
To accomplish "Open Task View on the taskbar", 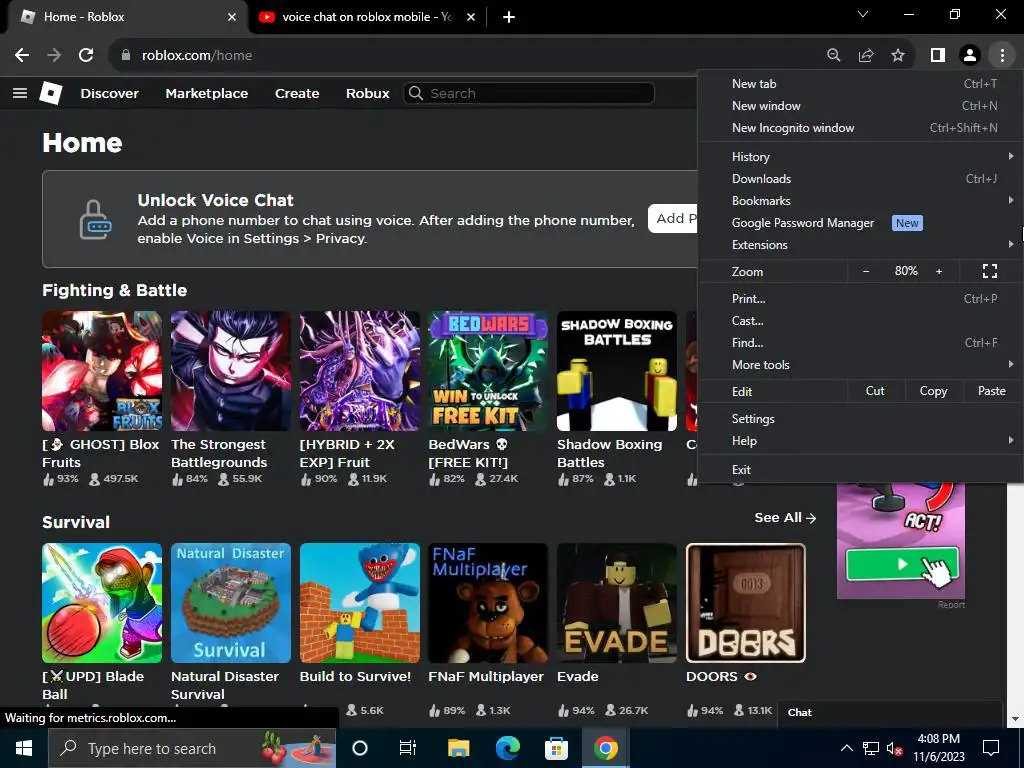I will 408,748.
